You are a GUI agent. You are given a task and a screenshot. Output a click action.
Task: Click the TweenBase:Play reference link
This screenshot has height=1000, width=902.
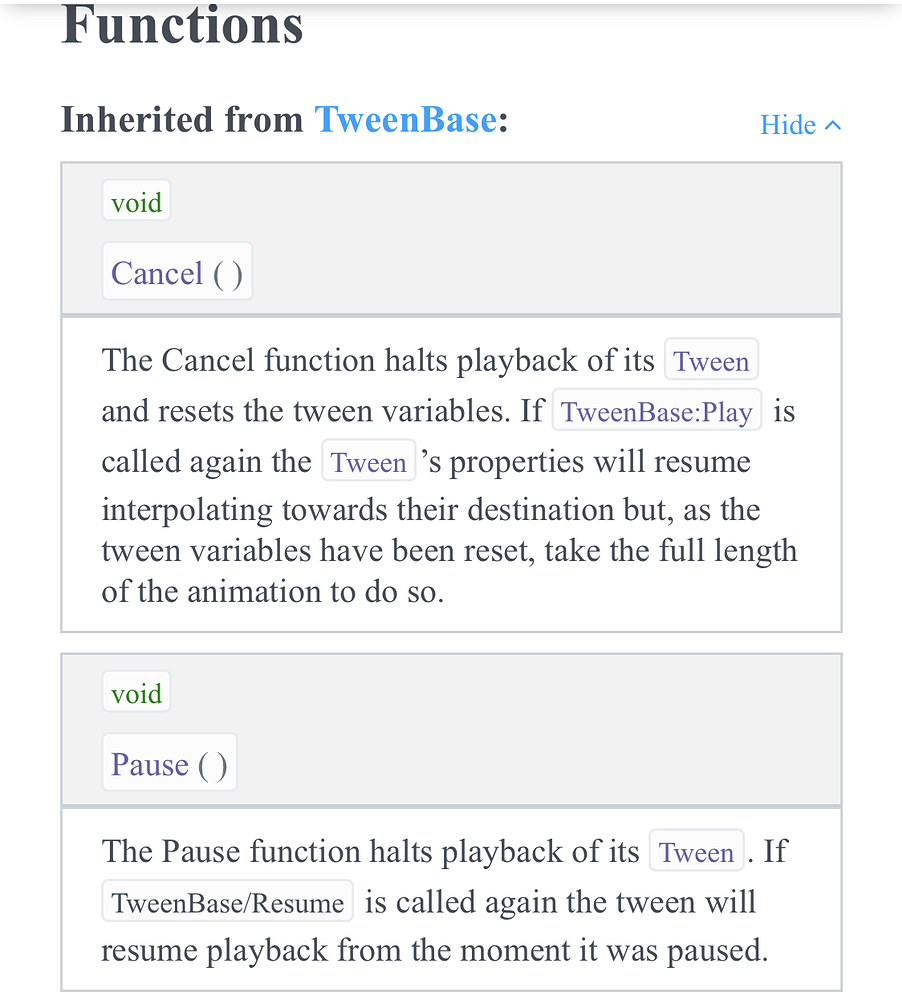tap(656, 411)
